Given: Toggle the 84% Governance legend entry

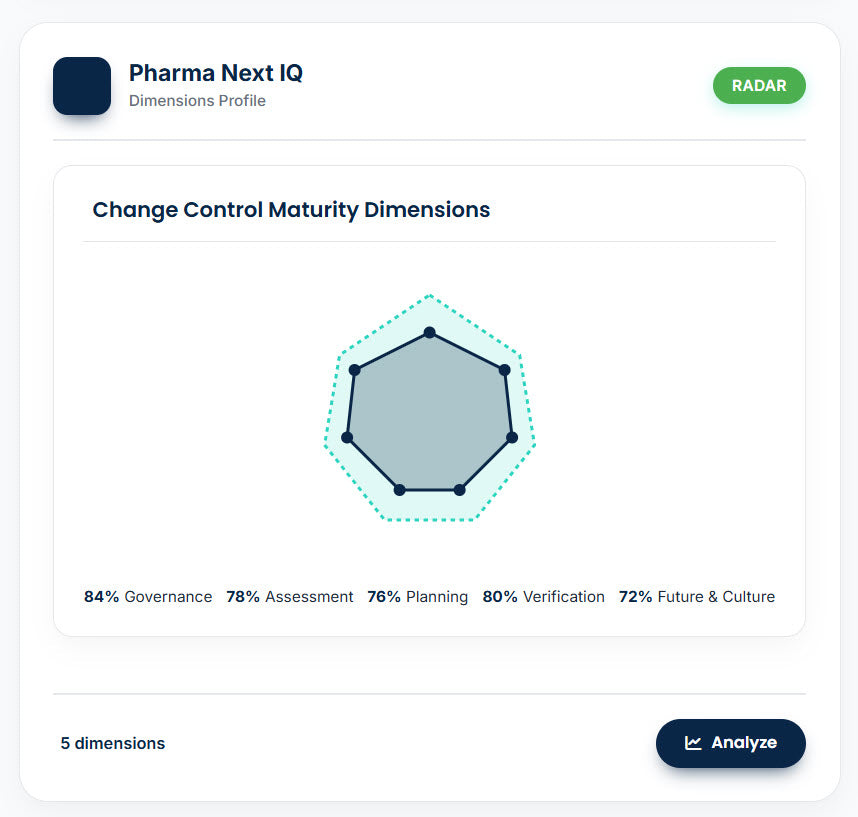Looking at the screenshot, I should 147,596.
